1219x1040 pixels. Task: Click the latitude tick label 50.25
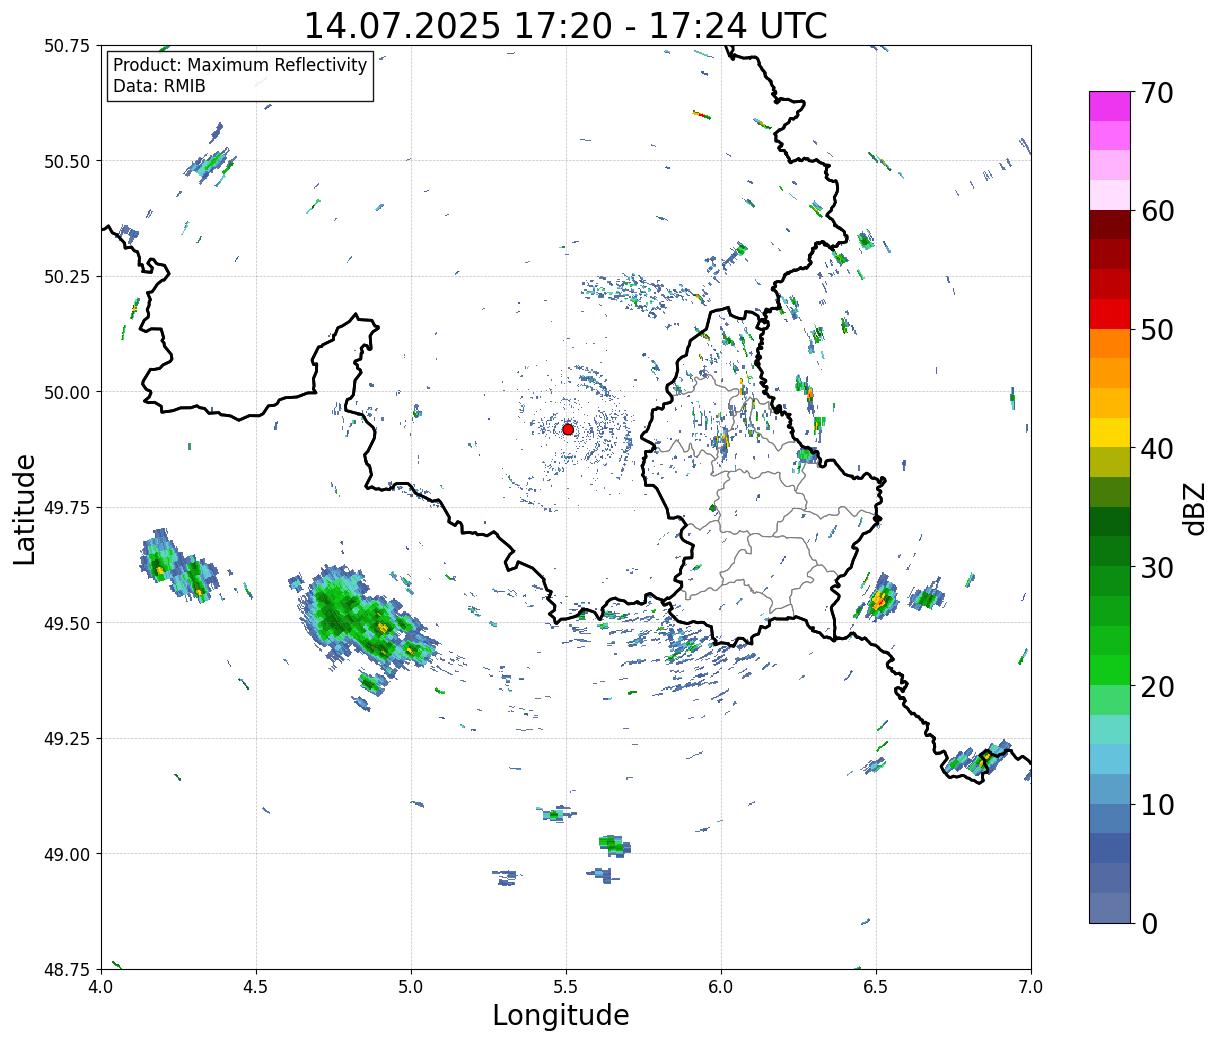(67, 277)
